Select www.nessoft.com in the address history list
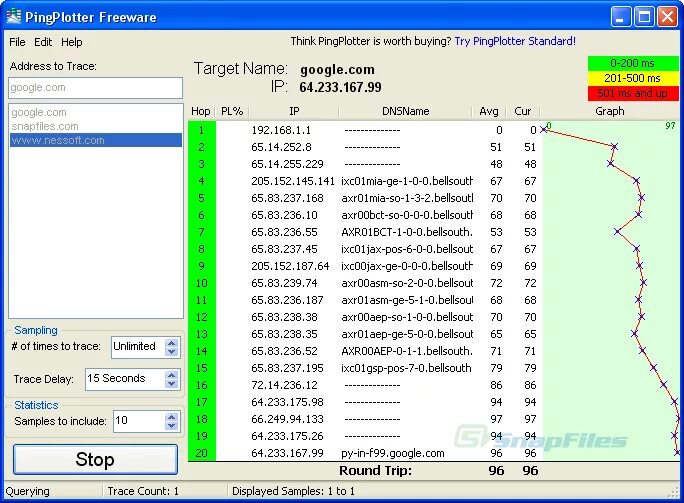This screenshot has height=503, width=684. pyautogui.click(x=96, y=140)
